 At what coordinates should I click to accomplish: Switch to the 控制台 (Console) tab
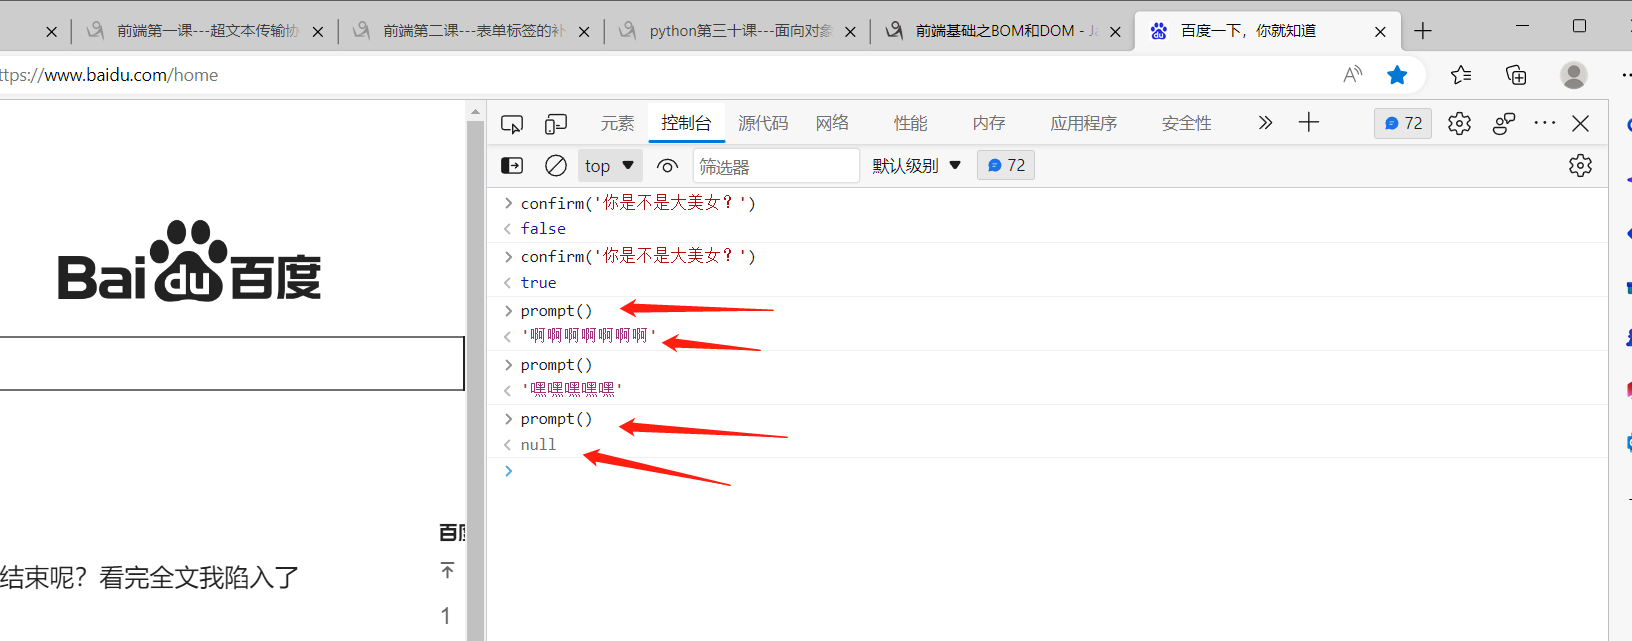686,123
